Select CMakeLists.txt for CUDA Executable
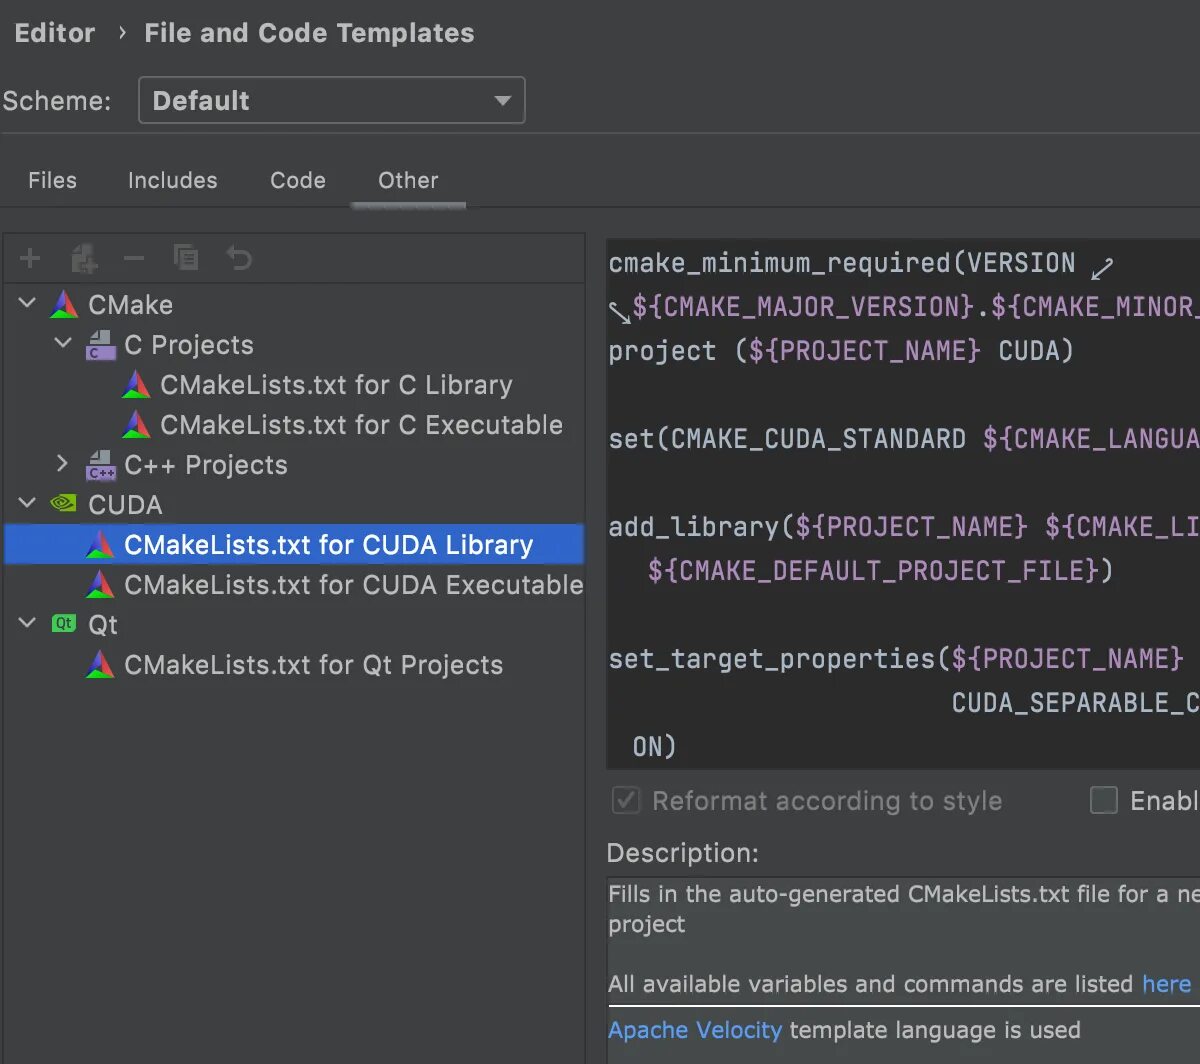 353,585
